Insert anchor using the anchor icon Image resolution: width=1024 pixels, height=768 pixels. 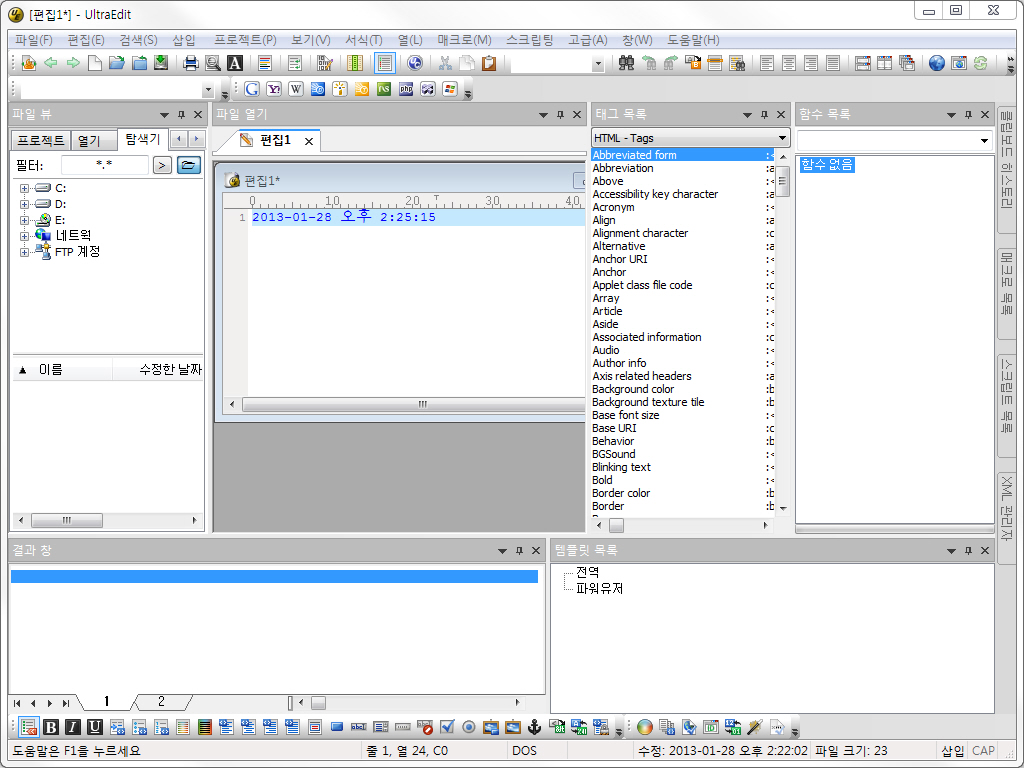pyautogui.click(x=534, y=727)
